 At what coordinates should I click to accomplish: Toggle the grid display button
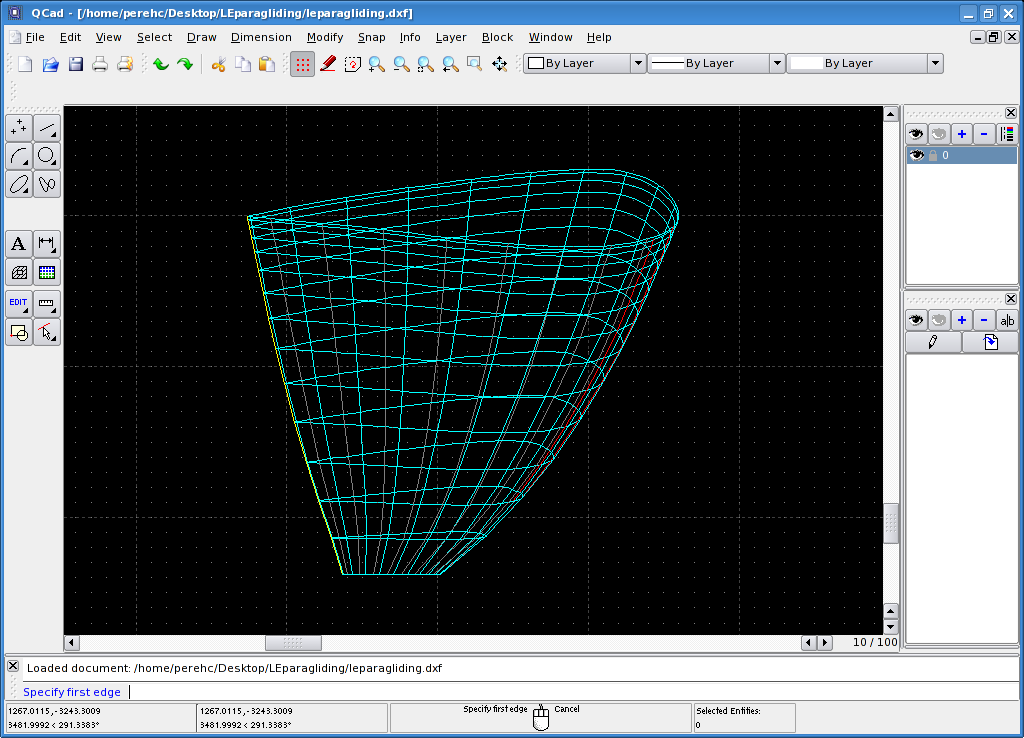tap(302, 64)
